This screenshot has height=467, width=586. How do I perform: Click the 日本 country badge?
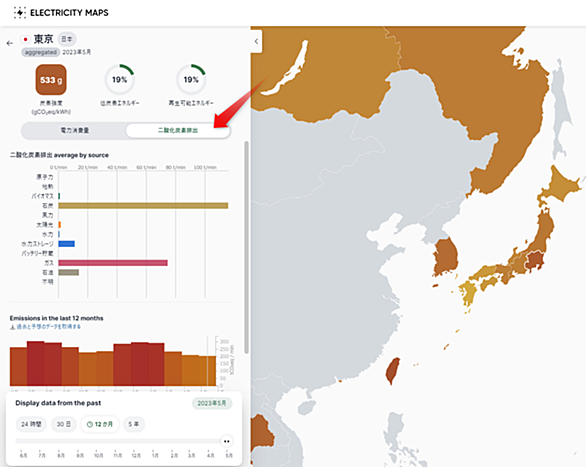pos(67,39)
